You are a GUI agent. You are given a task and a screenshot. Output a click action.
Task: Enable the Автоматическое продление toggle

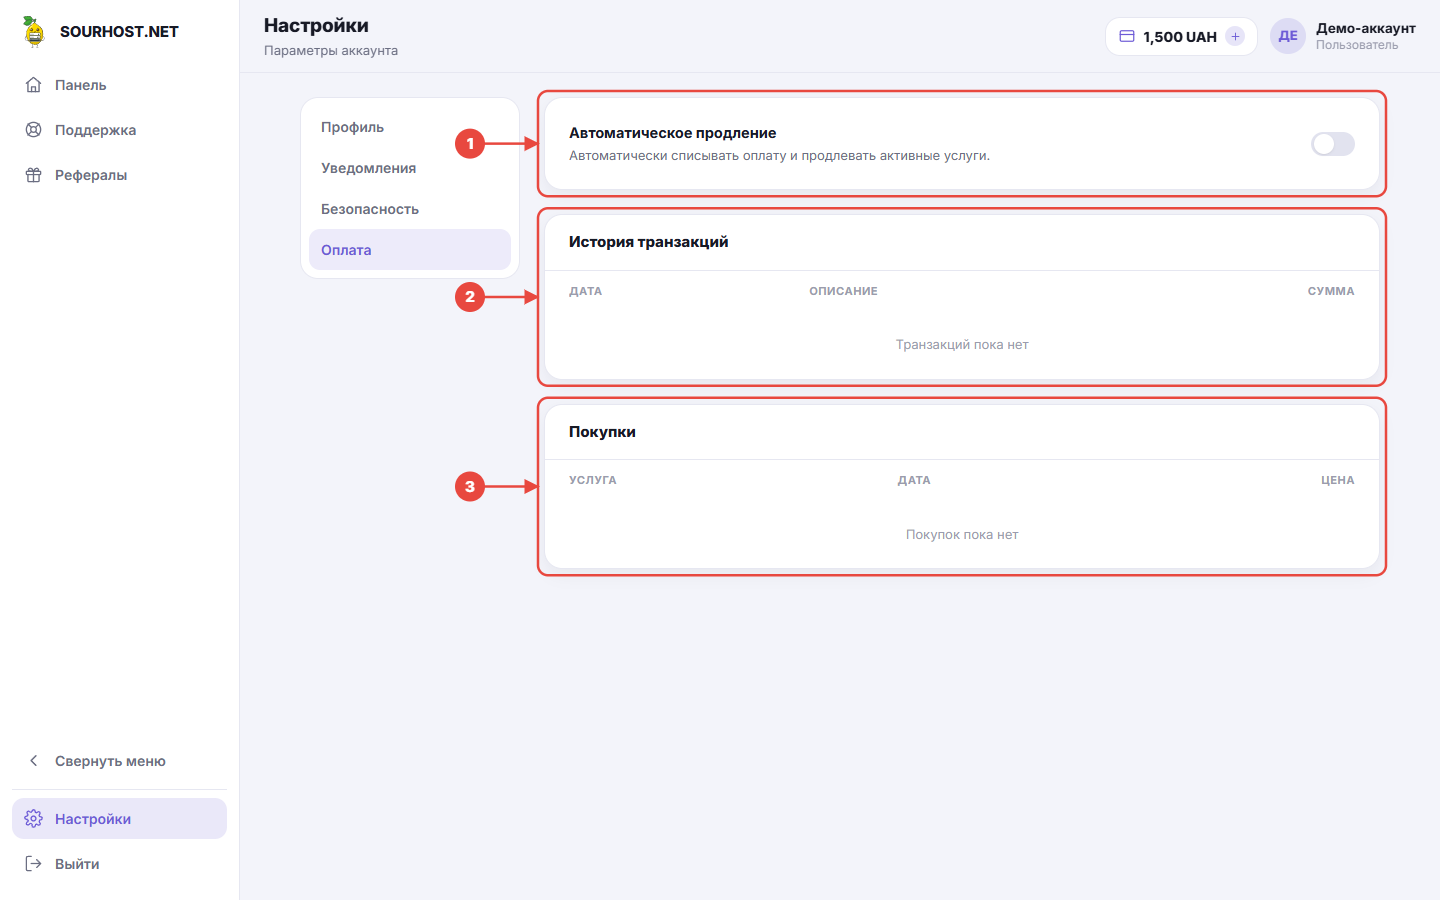click(x=1333, y=144)
